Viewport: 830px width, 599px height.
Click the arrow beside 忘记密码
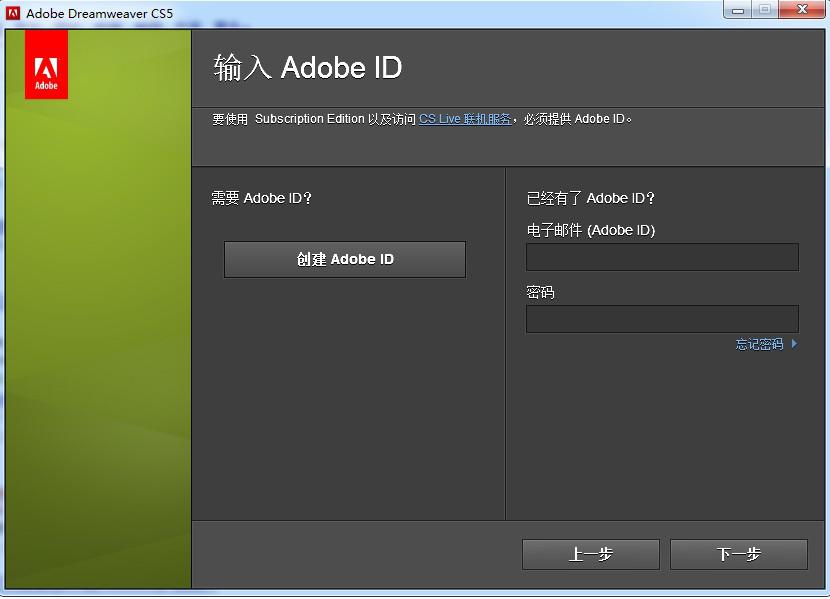pyautogui.click(x=794, y=344)
